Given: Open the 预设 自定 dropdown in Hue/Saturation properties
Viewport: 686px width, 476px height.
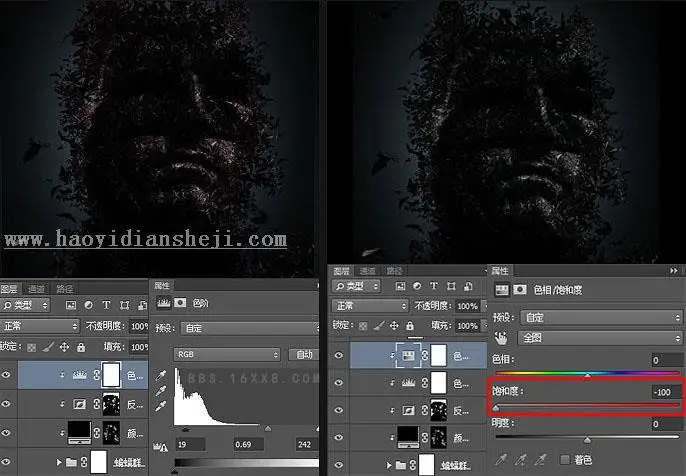Looking at the screenshot, I should coord(601,317).
